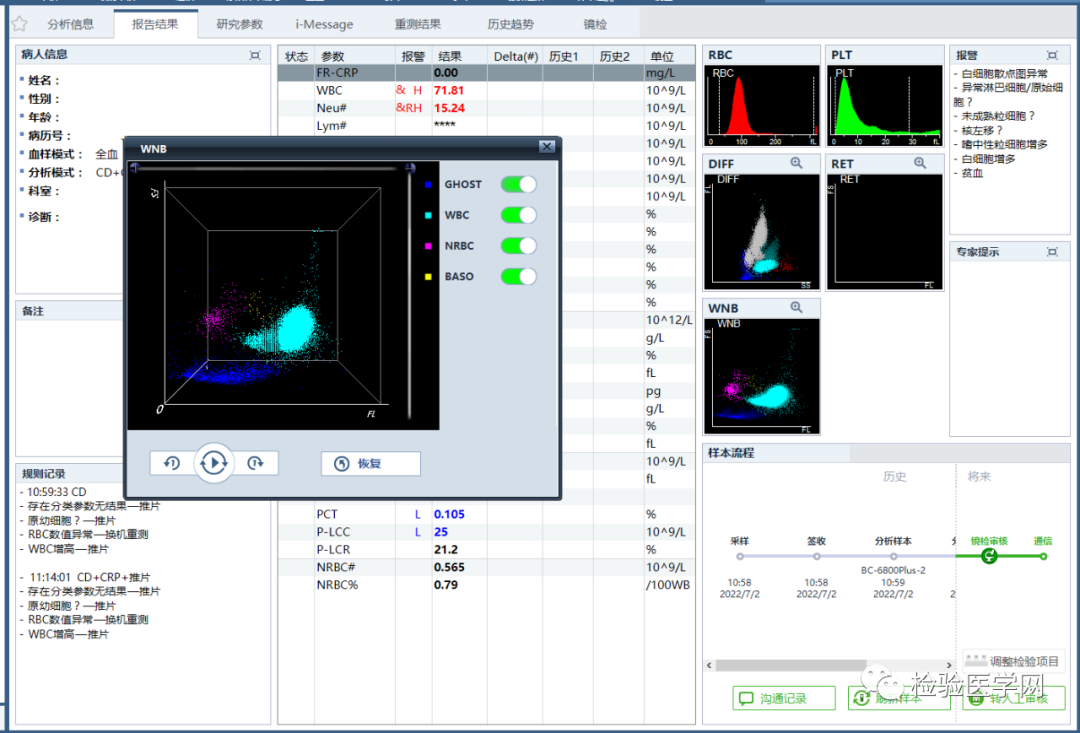Click the 核左移？ alarm message
1080x733 pixels.
click(x=982, y=130)
